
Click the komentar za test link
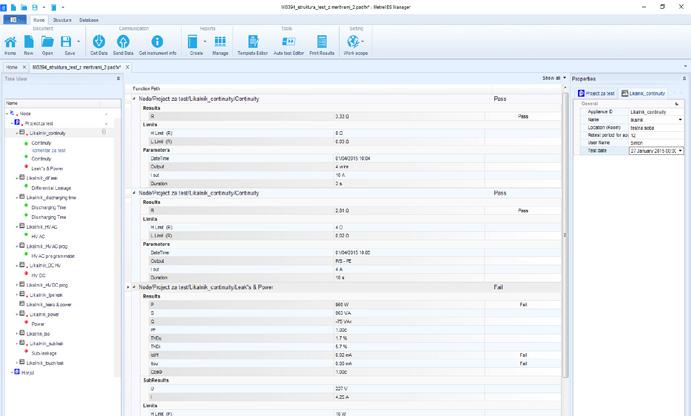pyautogui.click(x=48, y=151)
